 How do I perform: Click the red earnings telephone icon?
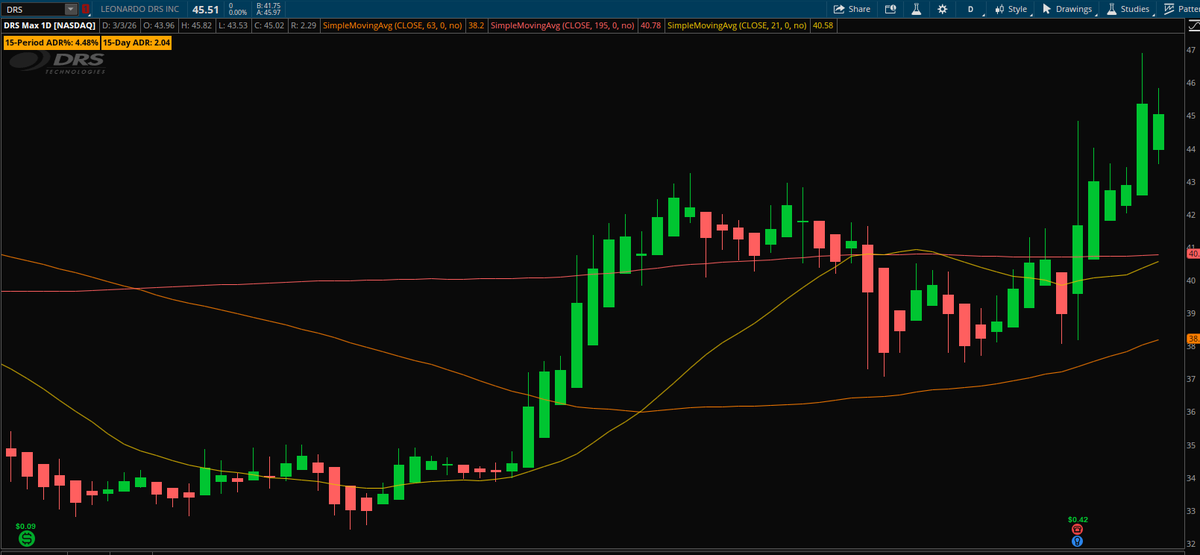click(x=1077, y=530)
